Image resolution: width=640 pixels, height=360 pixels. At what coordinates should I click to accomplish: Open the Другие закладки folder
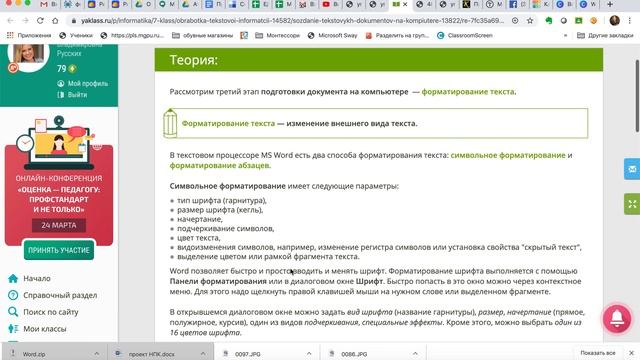[x=605, y=36]
